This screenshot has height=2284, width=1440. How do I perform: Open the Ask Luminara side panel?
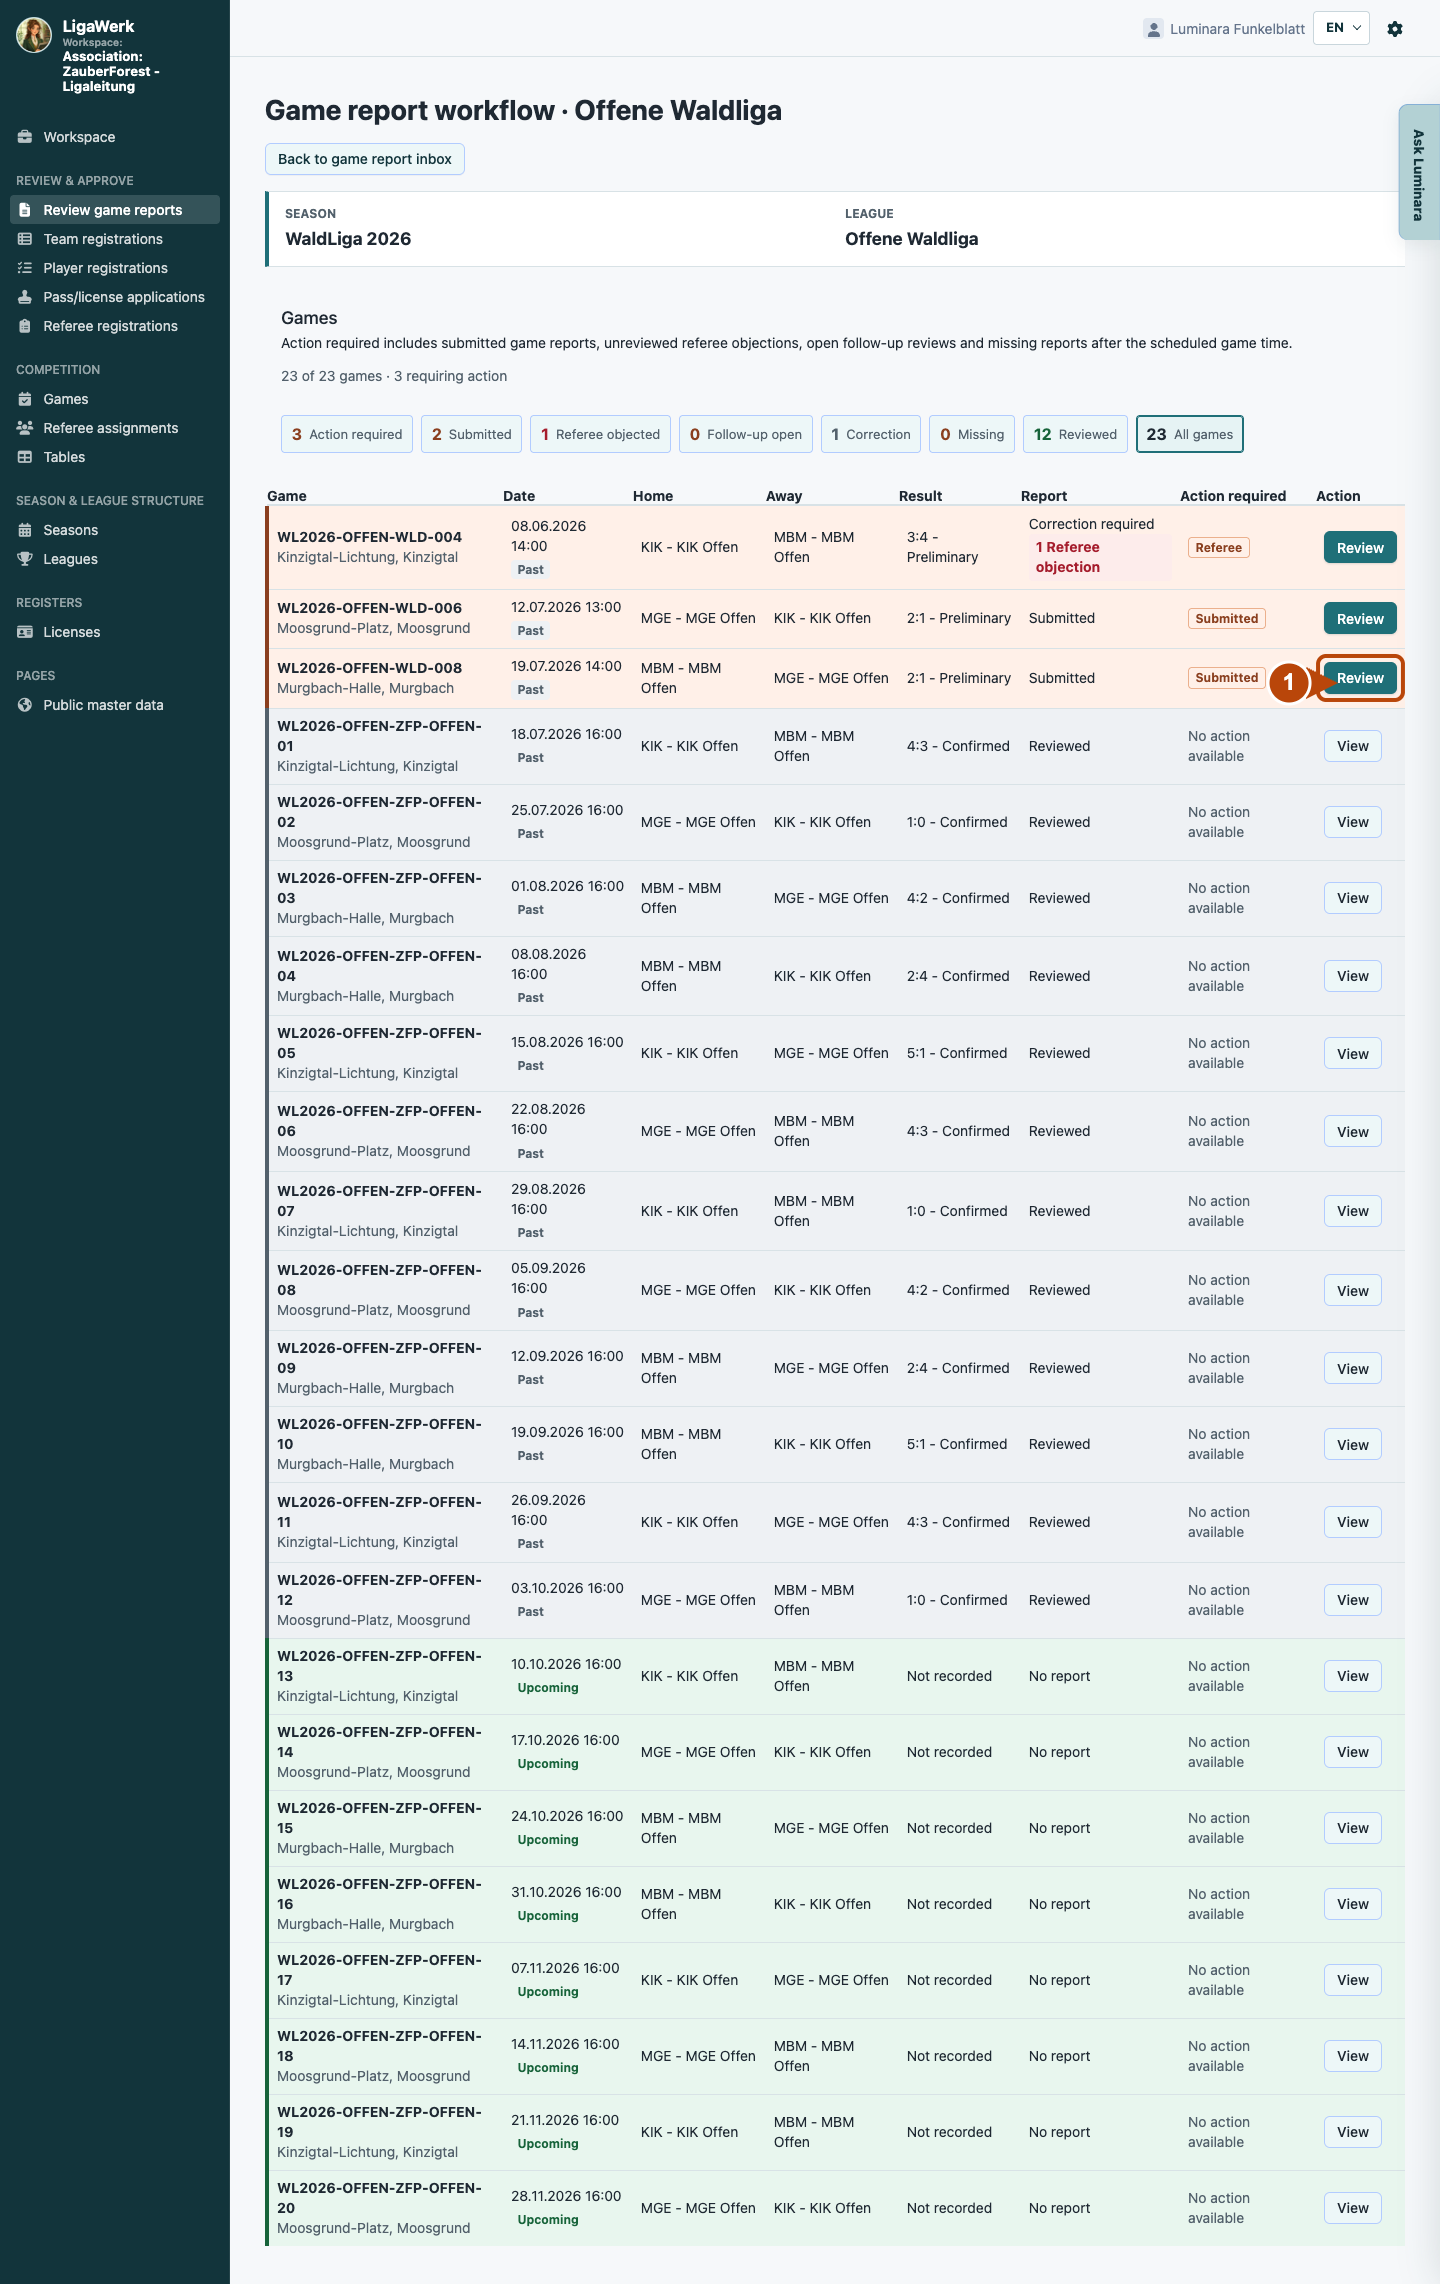tap(1419, 172)
